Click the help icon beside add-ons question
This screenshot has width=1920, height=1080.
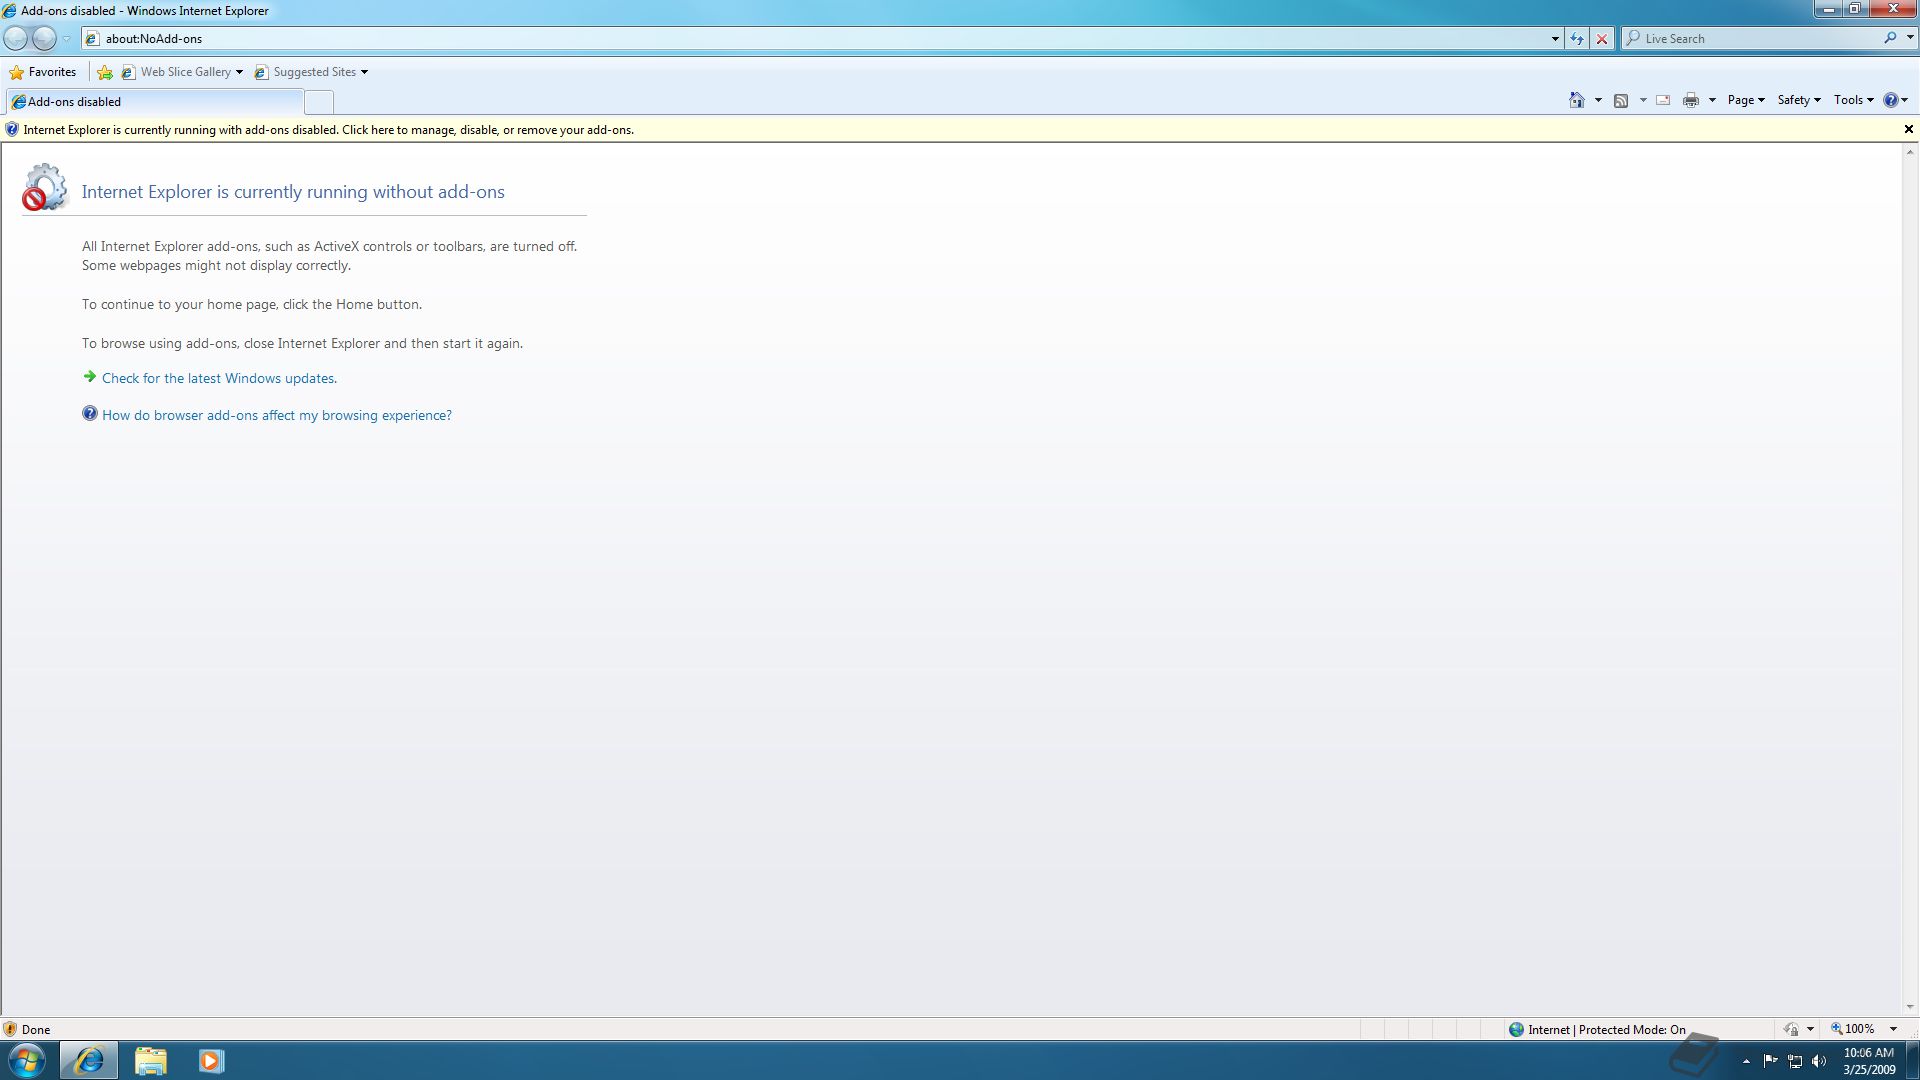(x=90, y=414)
